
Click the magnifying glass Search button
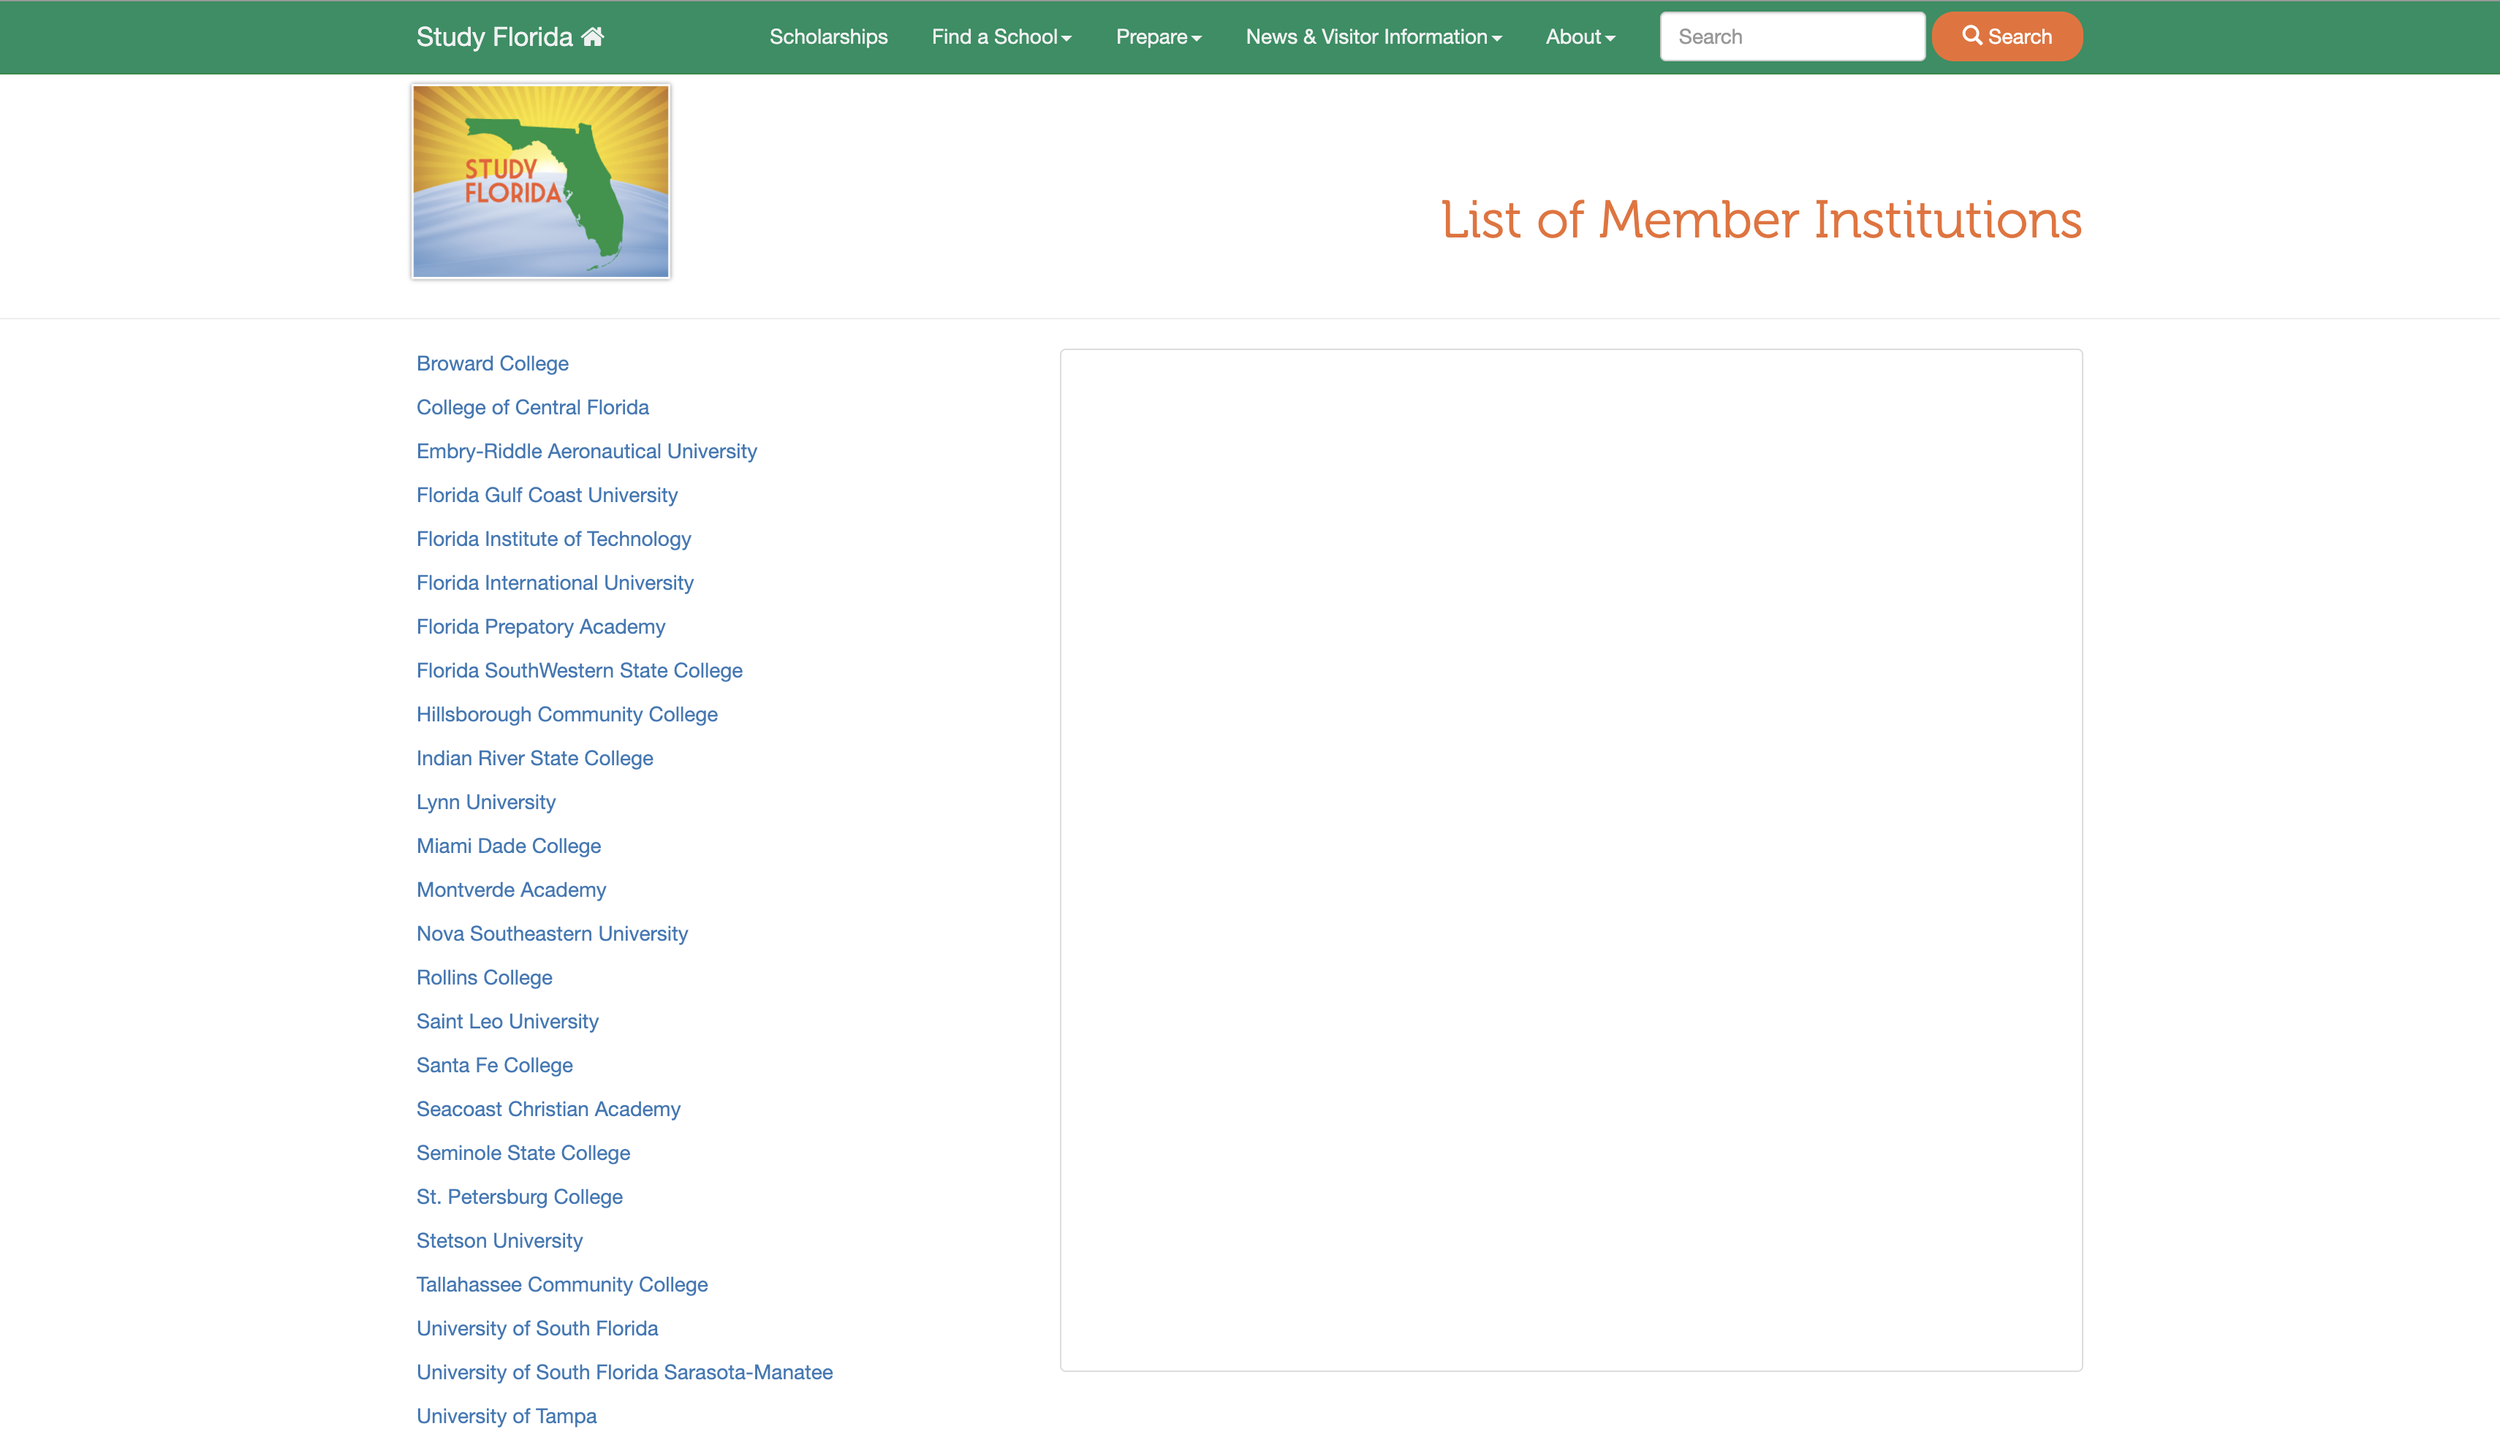coord(2006,37)
